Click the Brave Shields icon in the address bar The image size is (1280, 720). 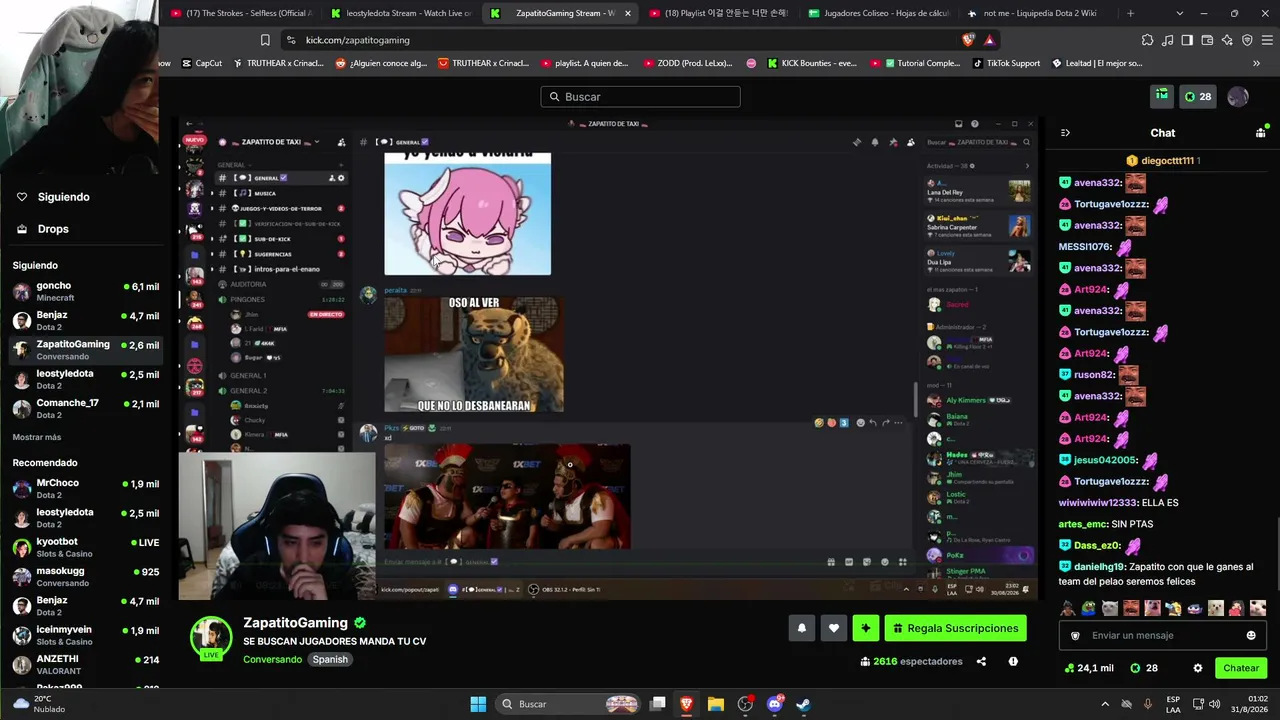968,40
